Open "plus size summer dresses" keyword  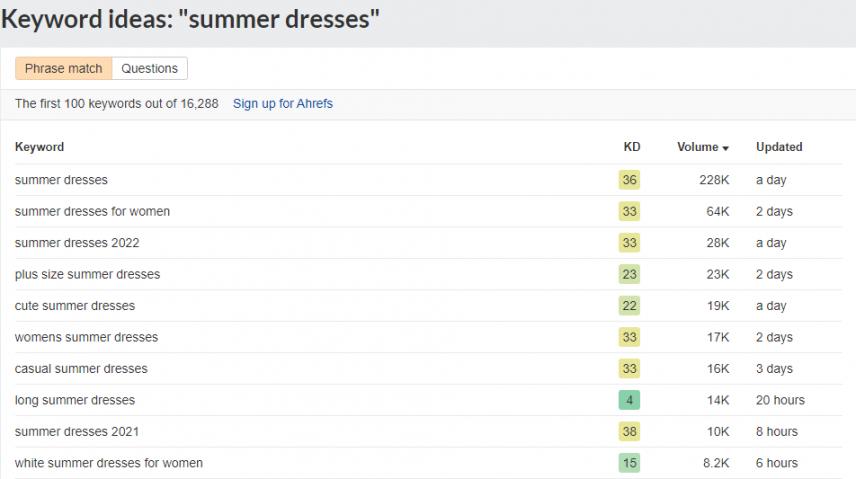[x=87, y=274]
